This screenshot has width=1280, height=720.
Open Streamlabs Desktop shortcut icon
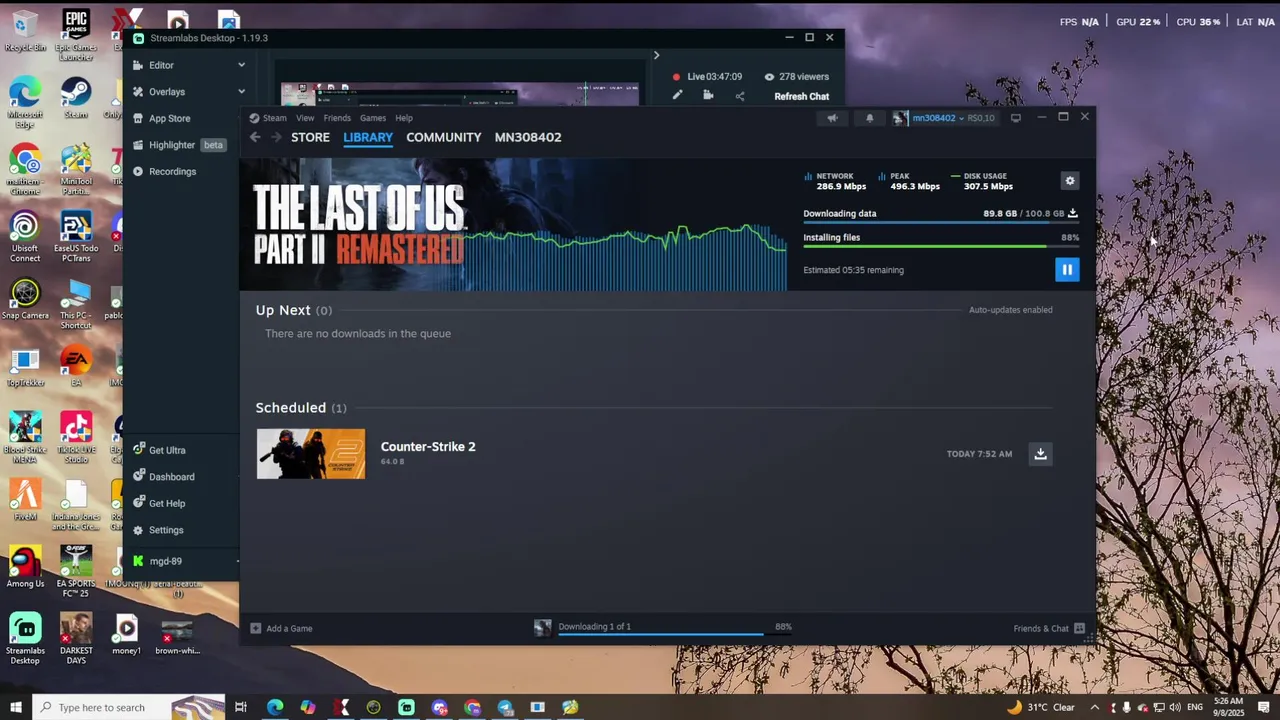(x=25, y=639)
